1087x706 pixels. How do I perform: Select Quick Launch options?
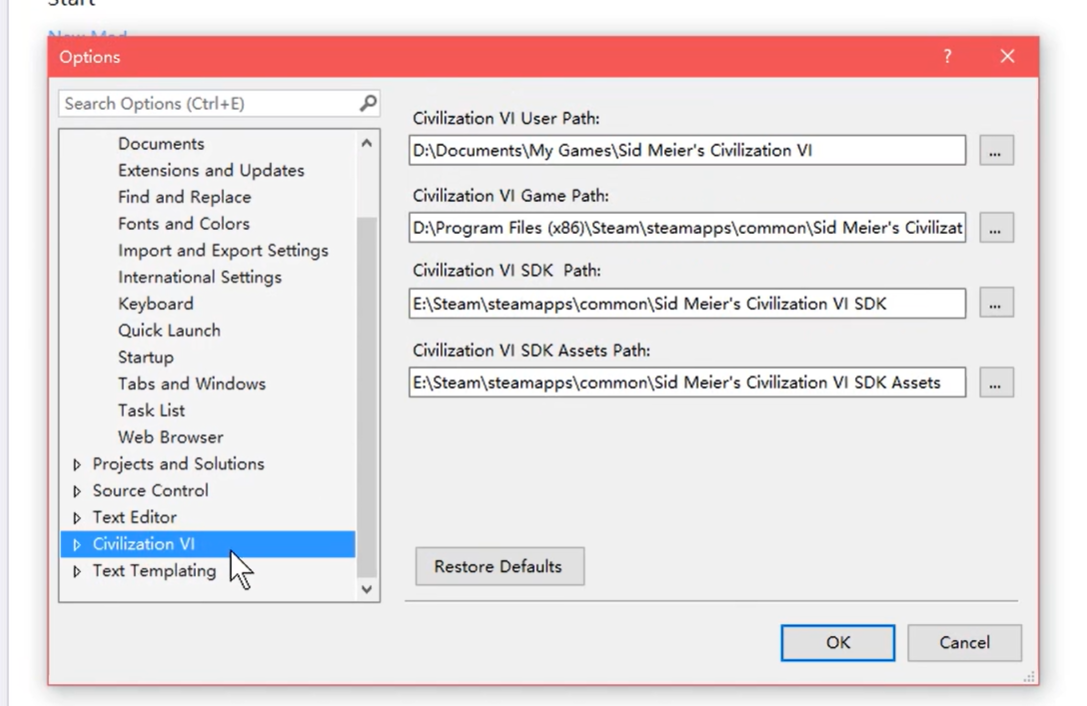(169, 331)
